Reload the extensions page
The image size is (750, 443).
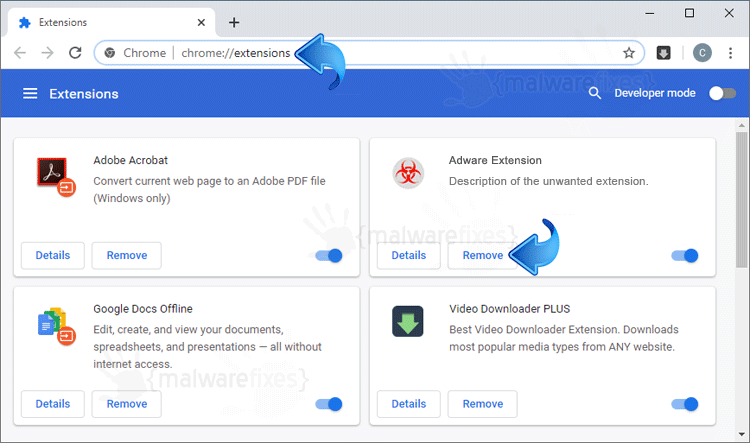[75, 53]
